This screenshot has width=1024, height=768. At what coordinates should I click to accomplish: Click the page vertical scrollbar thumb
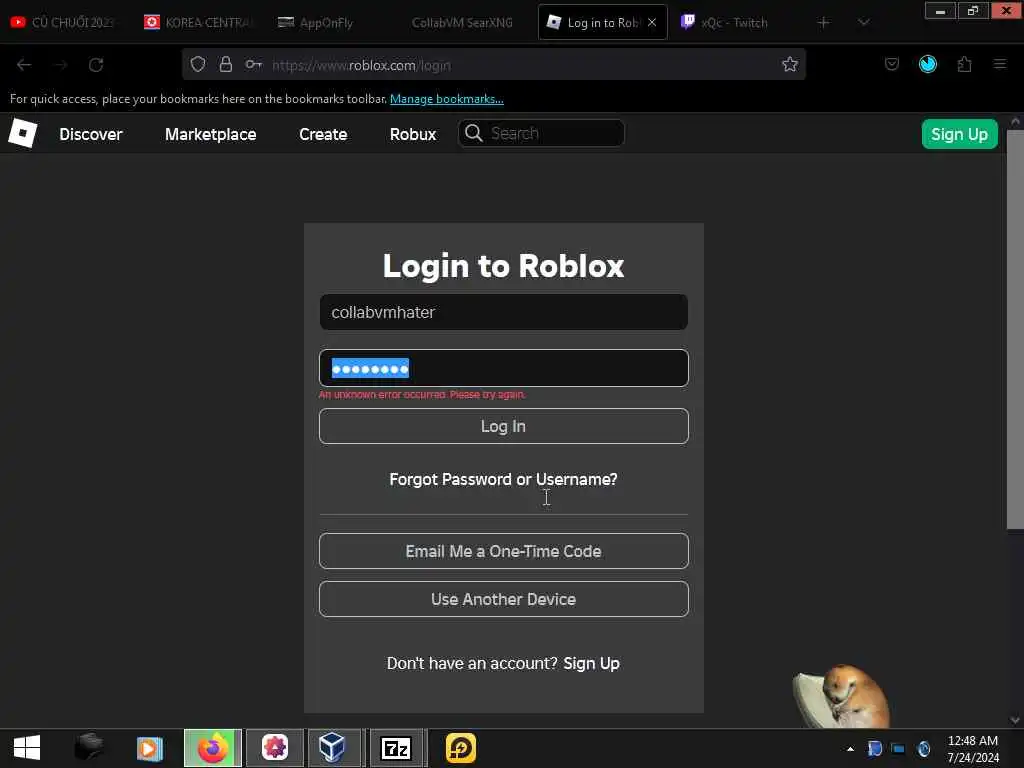pos(1015,330)
